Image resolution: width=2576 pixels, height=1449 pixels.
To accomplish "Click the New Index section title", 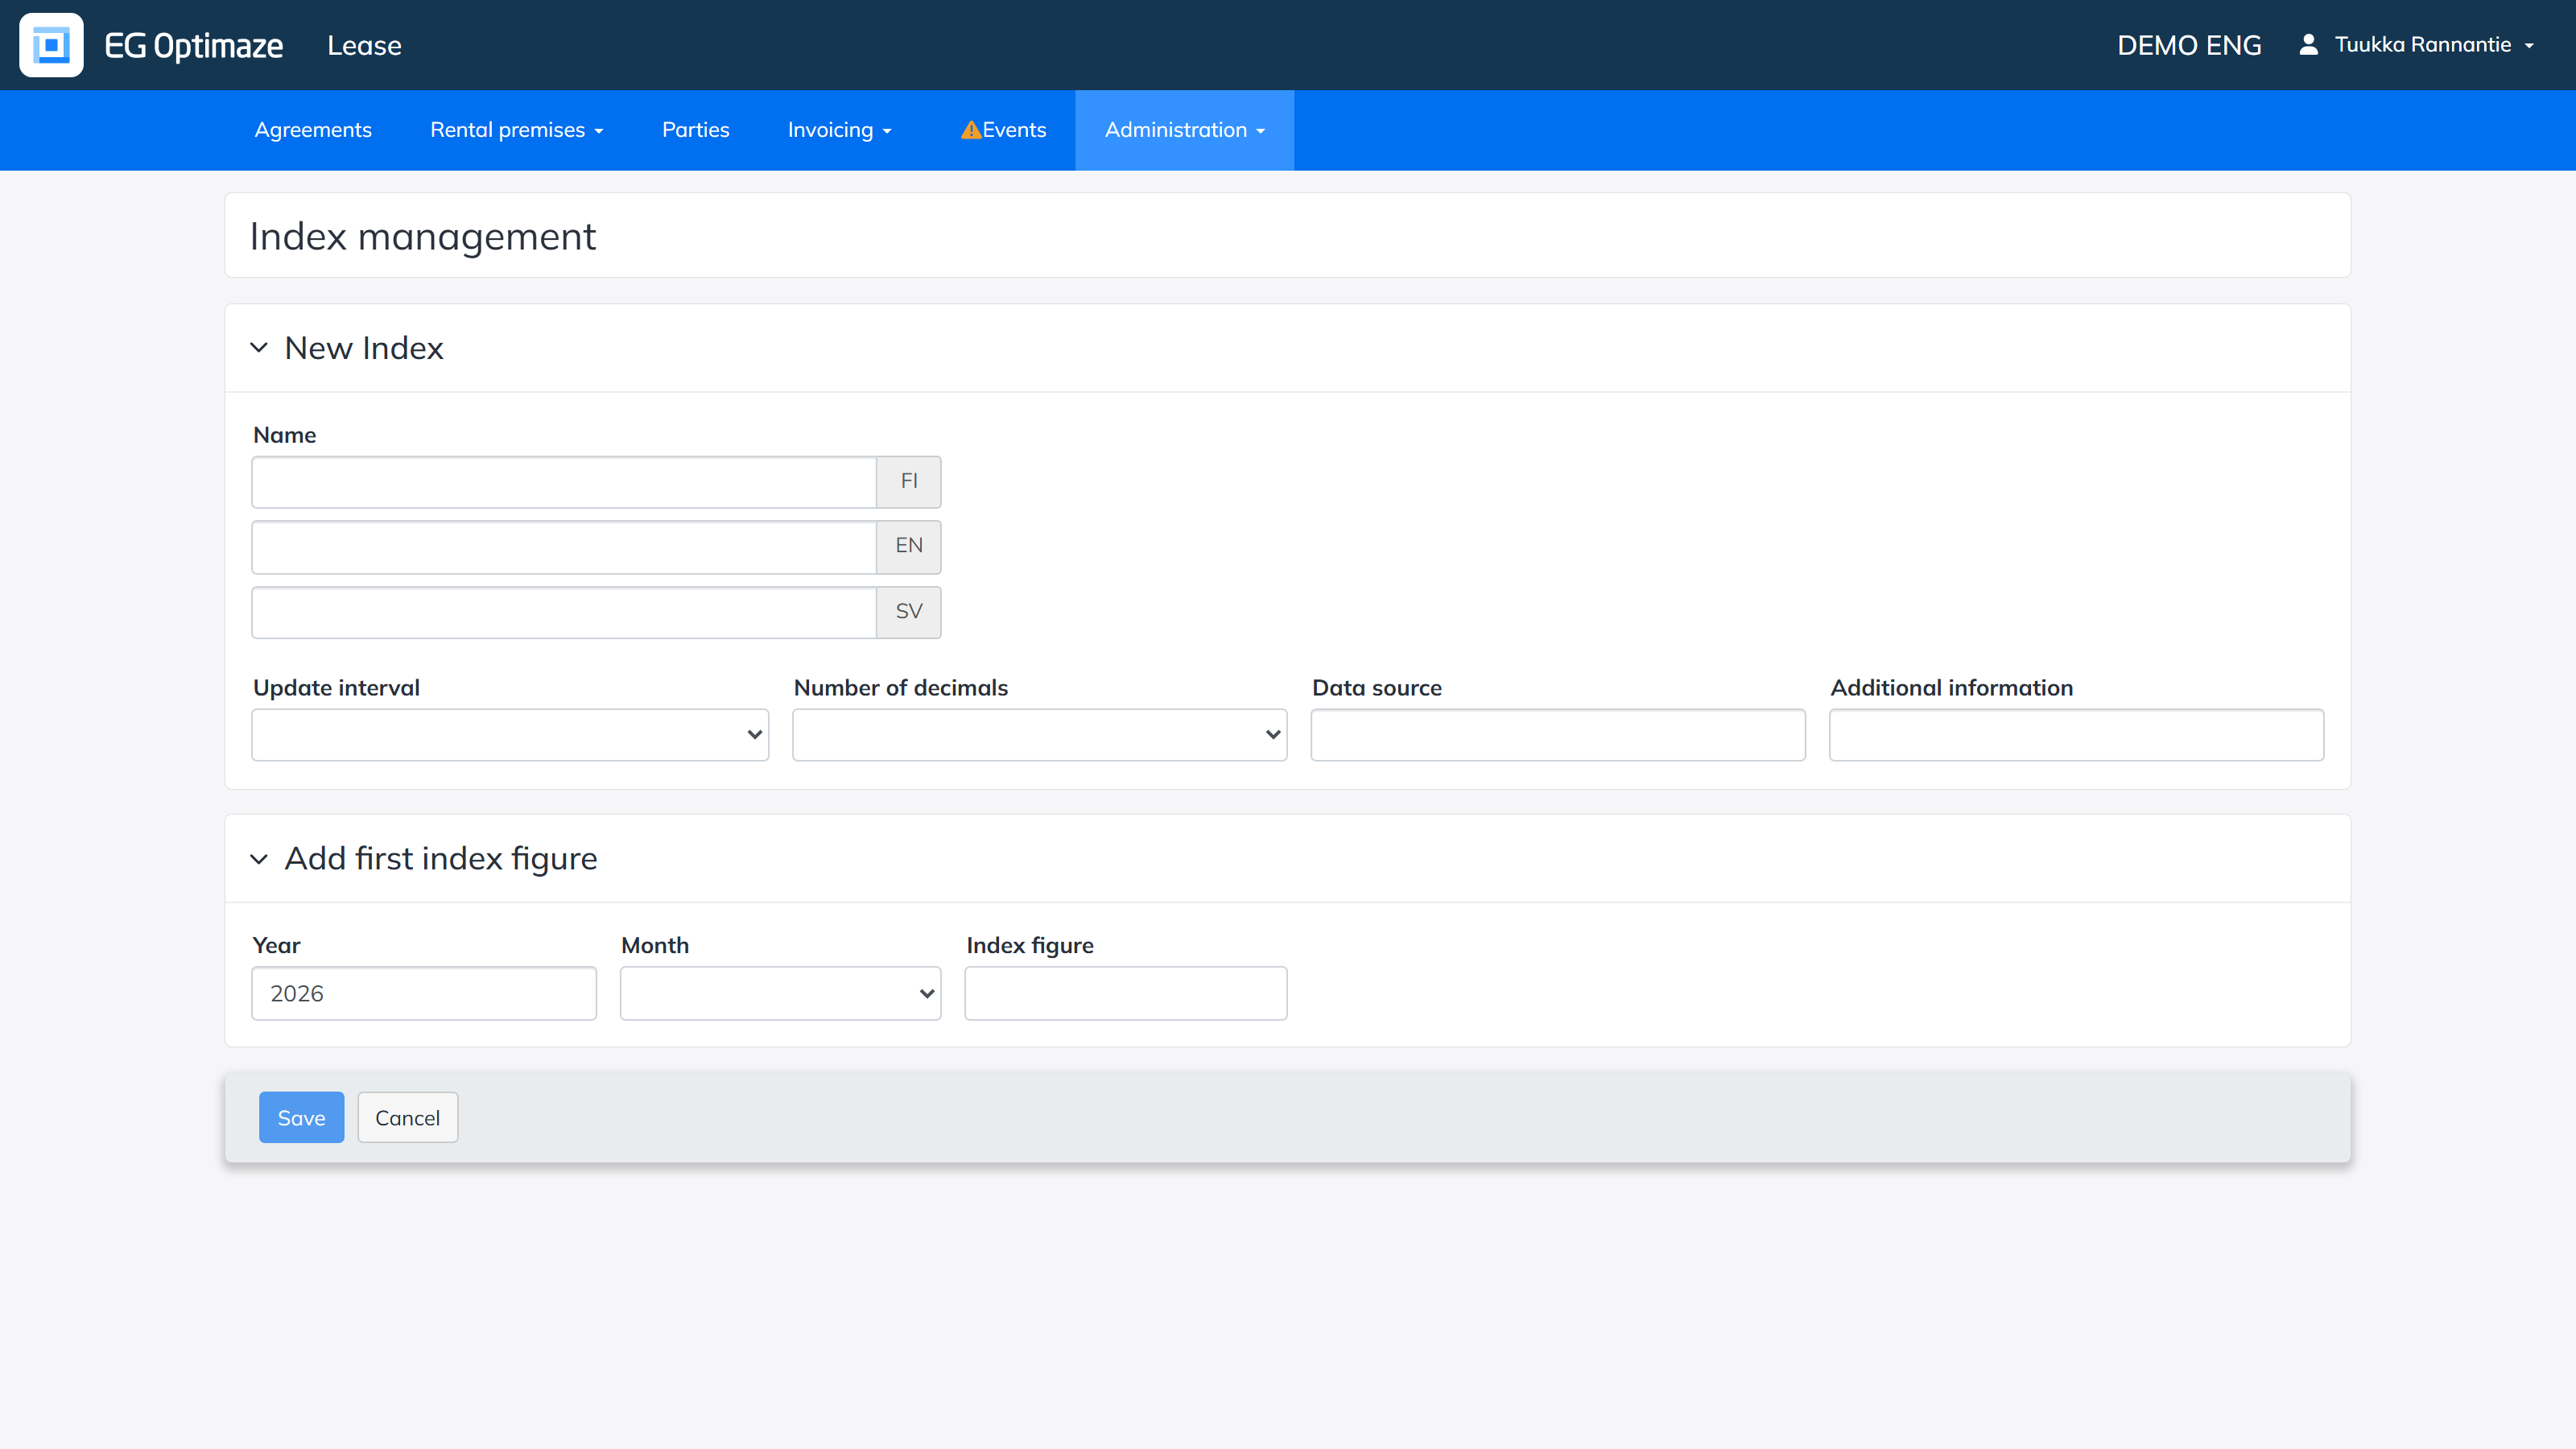I will (364, 348).
